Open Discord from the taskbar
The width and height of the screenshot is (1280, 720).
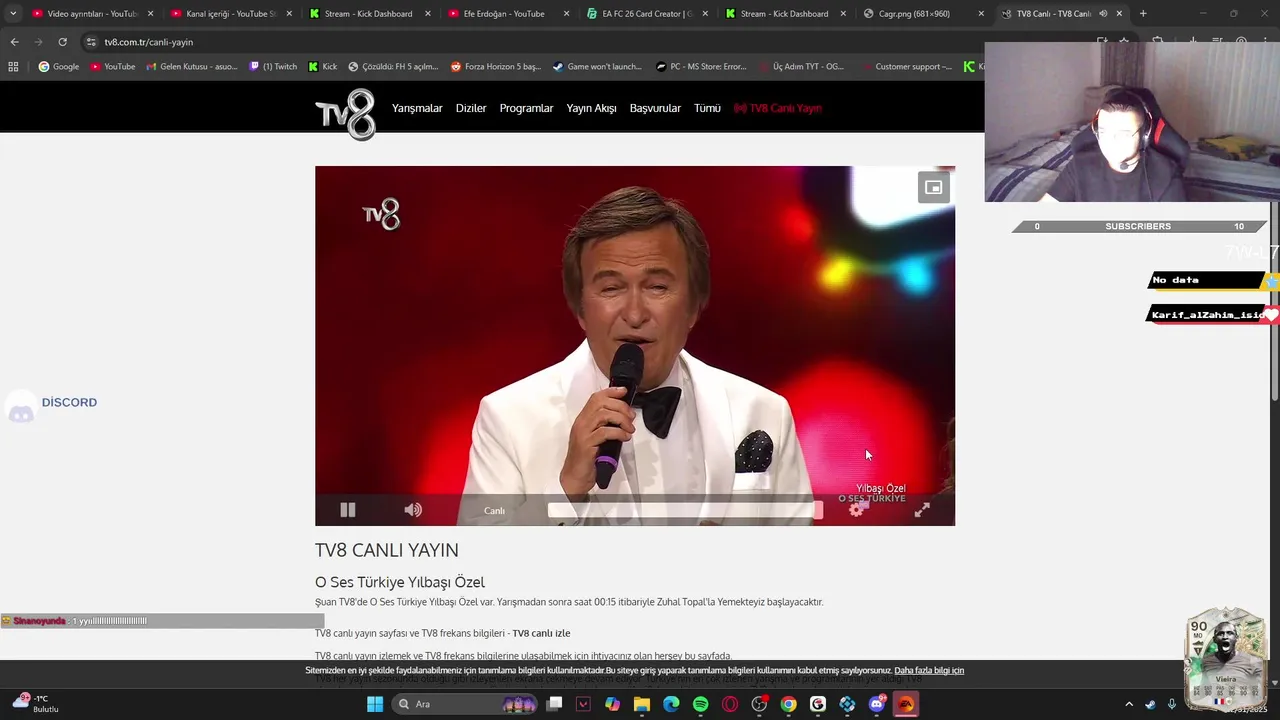pos(877,704)
